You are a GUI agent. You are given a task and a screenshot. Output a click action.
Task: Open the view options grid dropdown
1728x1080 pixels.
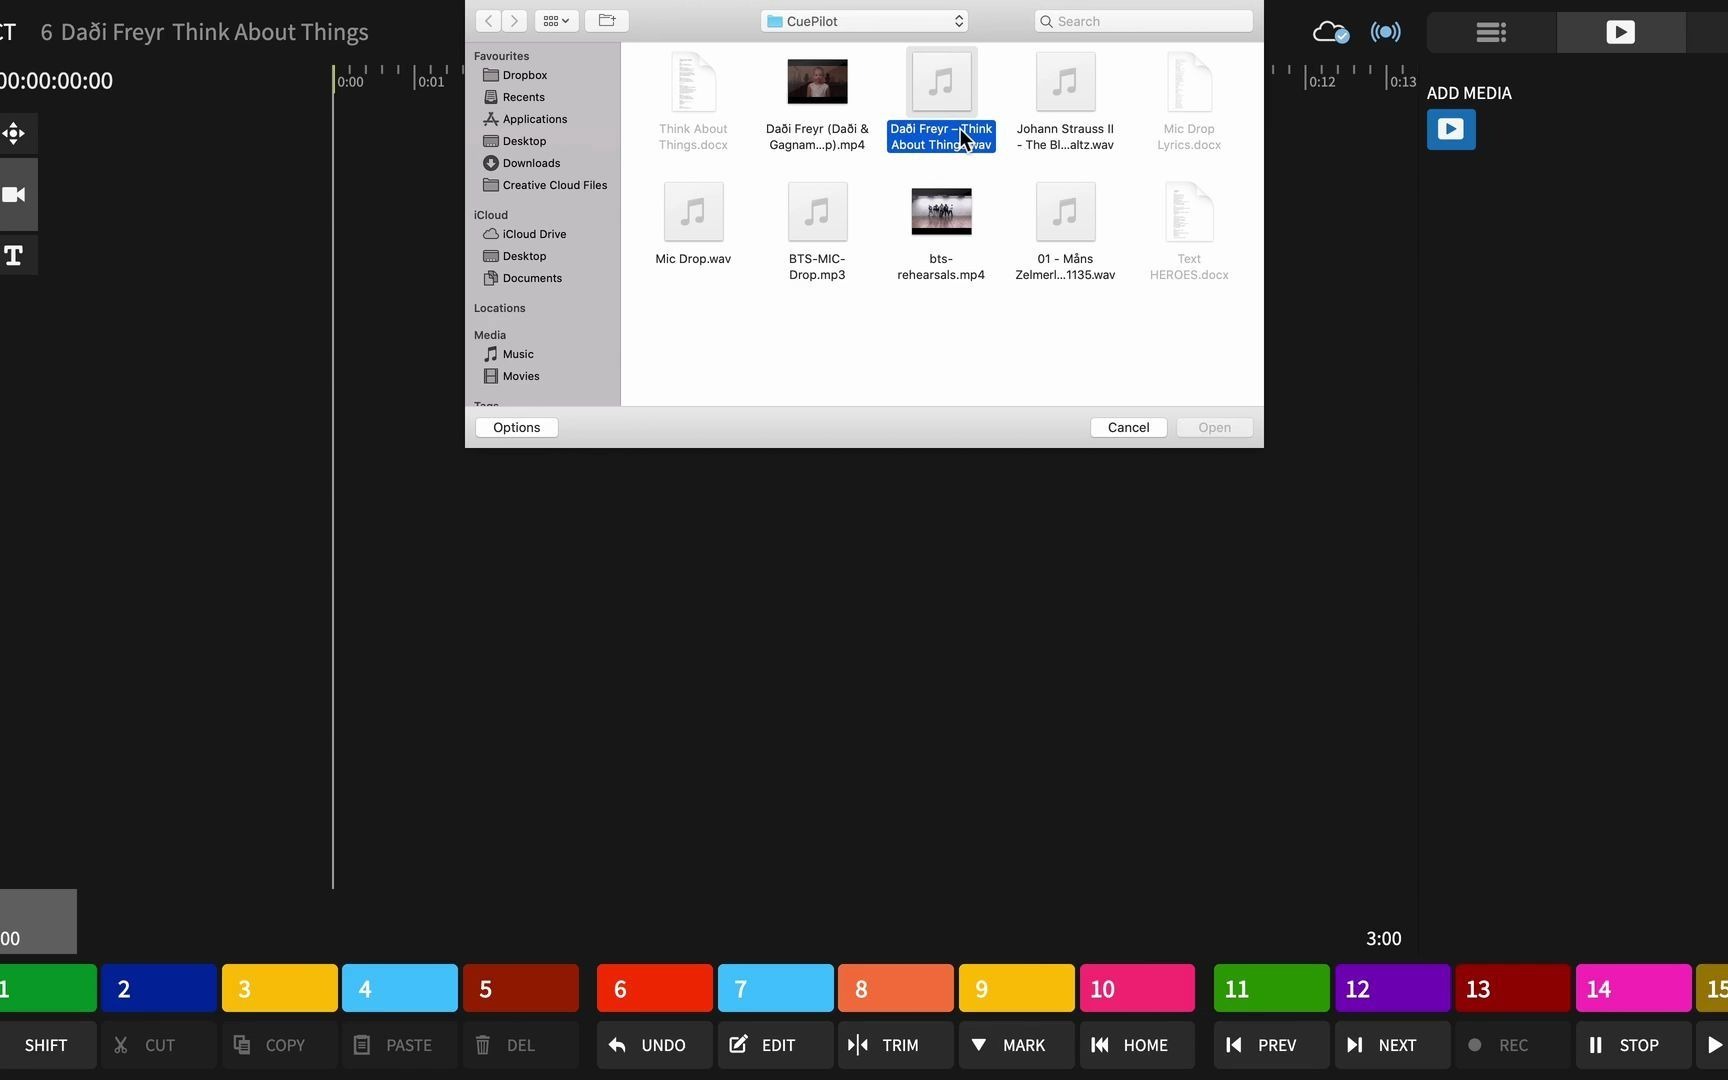tap(555, 20)
